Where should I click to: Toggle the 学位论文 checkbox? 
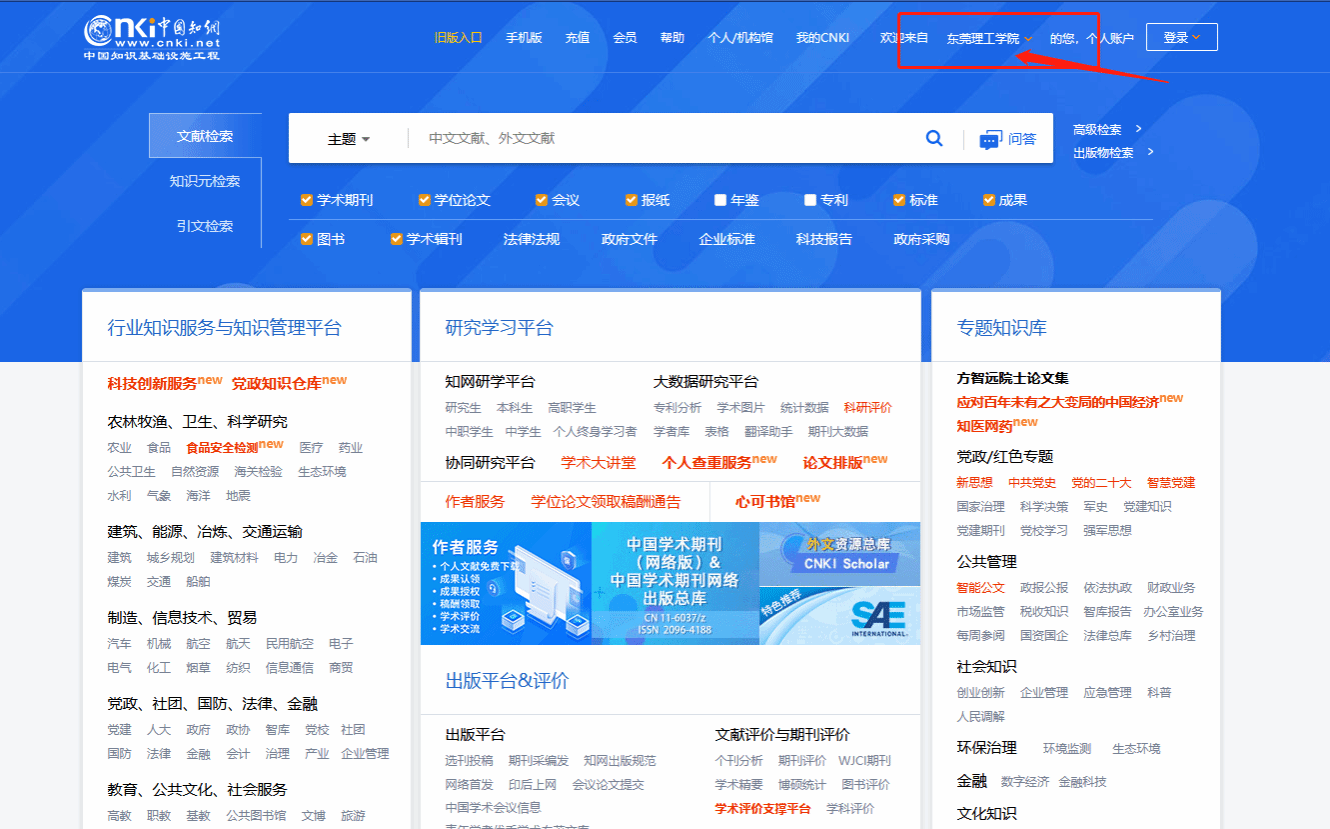click(424, 200)
